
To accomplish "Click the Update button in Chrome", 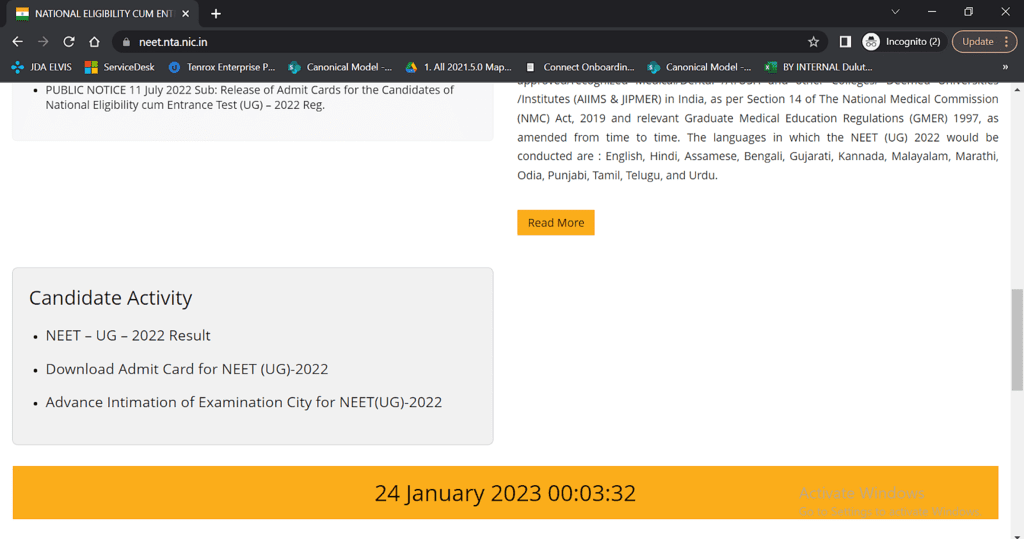I will (977, 42).
